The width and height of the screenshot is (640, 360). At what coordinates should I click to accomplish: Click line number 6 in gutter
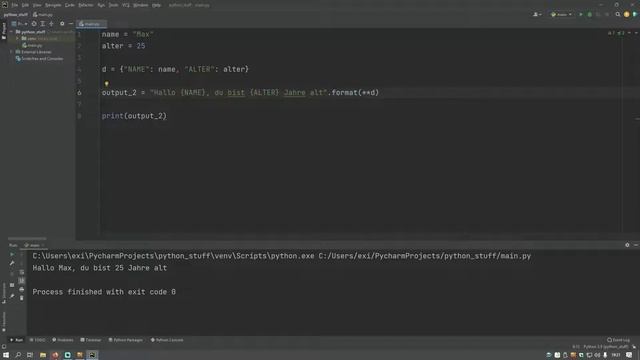[79, 93]
